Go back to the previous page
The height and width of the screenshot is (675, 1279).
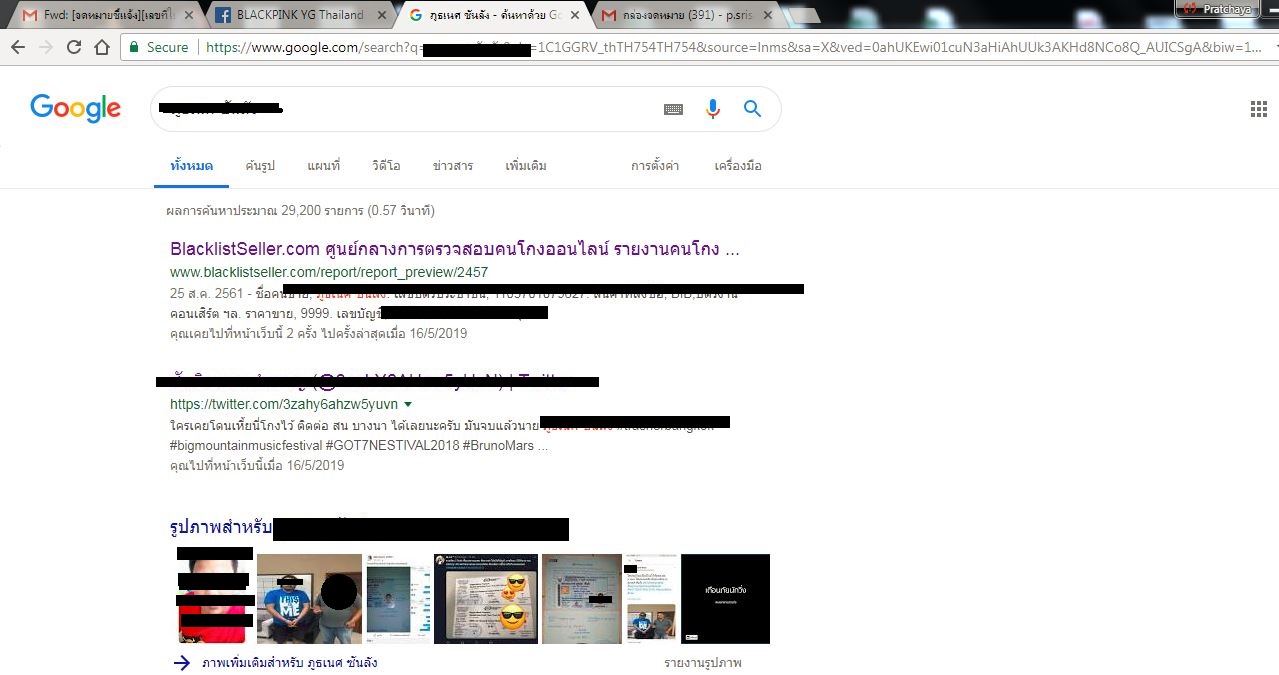[18, 47]
